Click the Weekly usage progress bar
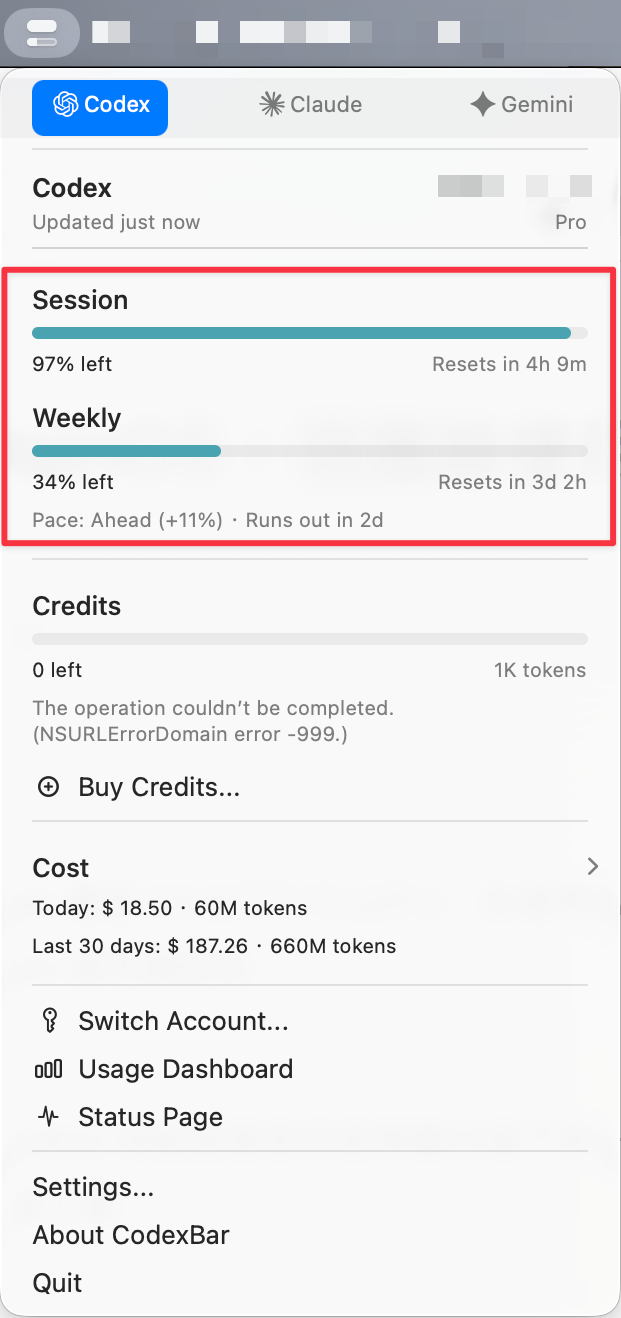Screen dimensions: 621x1318 tap(310, 451)
